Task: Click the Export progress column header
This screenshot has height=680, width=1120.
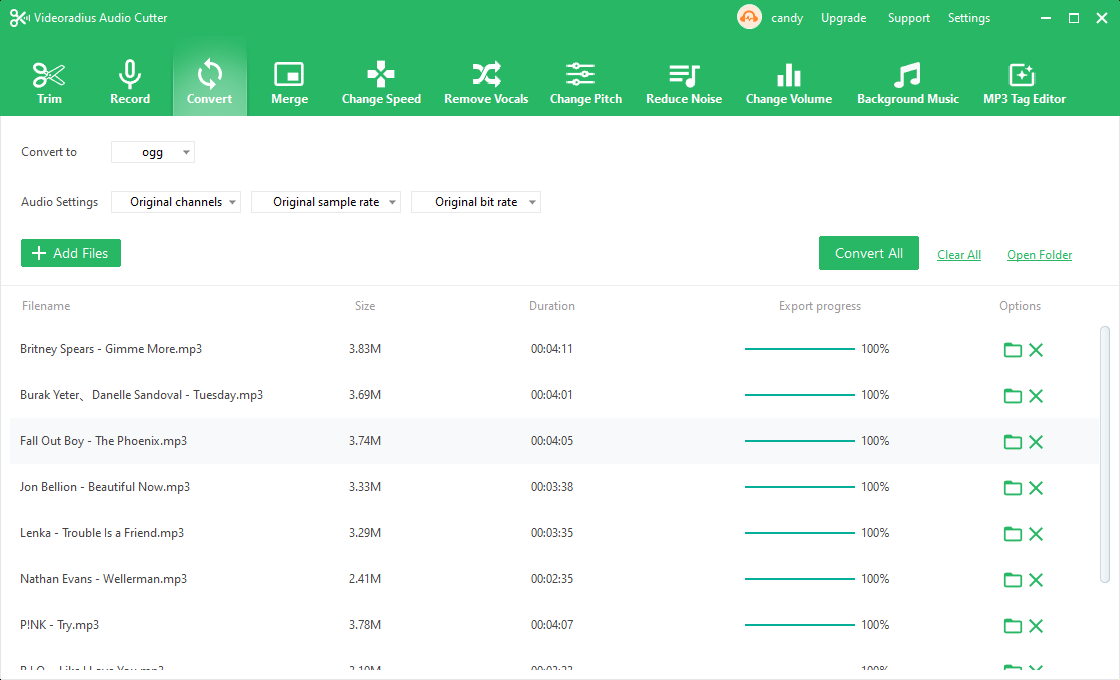Action: [820, 306]
